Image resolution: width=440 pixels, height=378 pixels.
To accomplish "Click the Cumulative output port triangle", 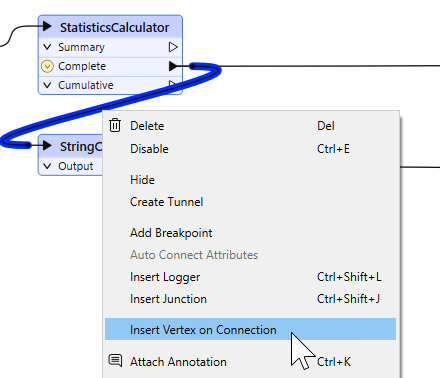I will [173, 84].
